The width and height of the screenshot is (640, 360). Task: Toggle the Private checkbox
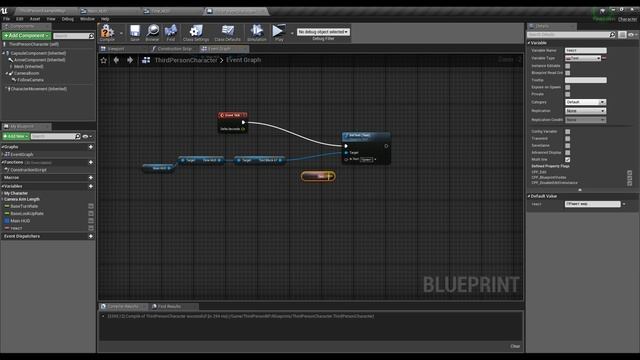pos(567,94)
